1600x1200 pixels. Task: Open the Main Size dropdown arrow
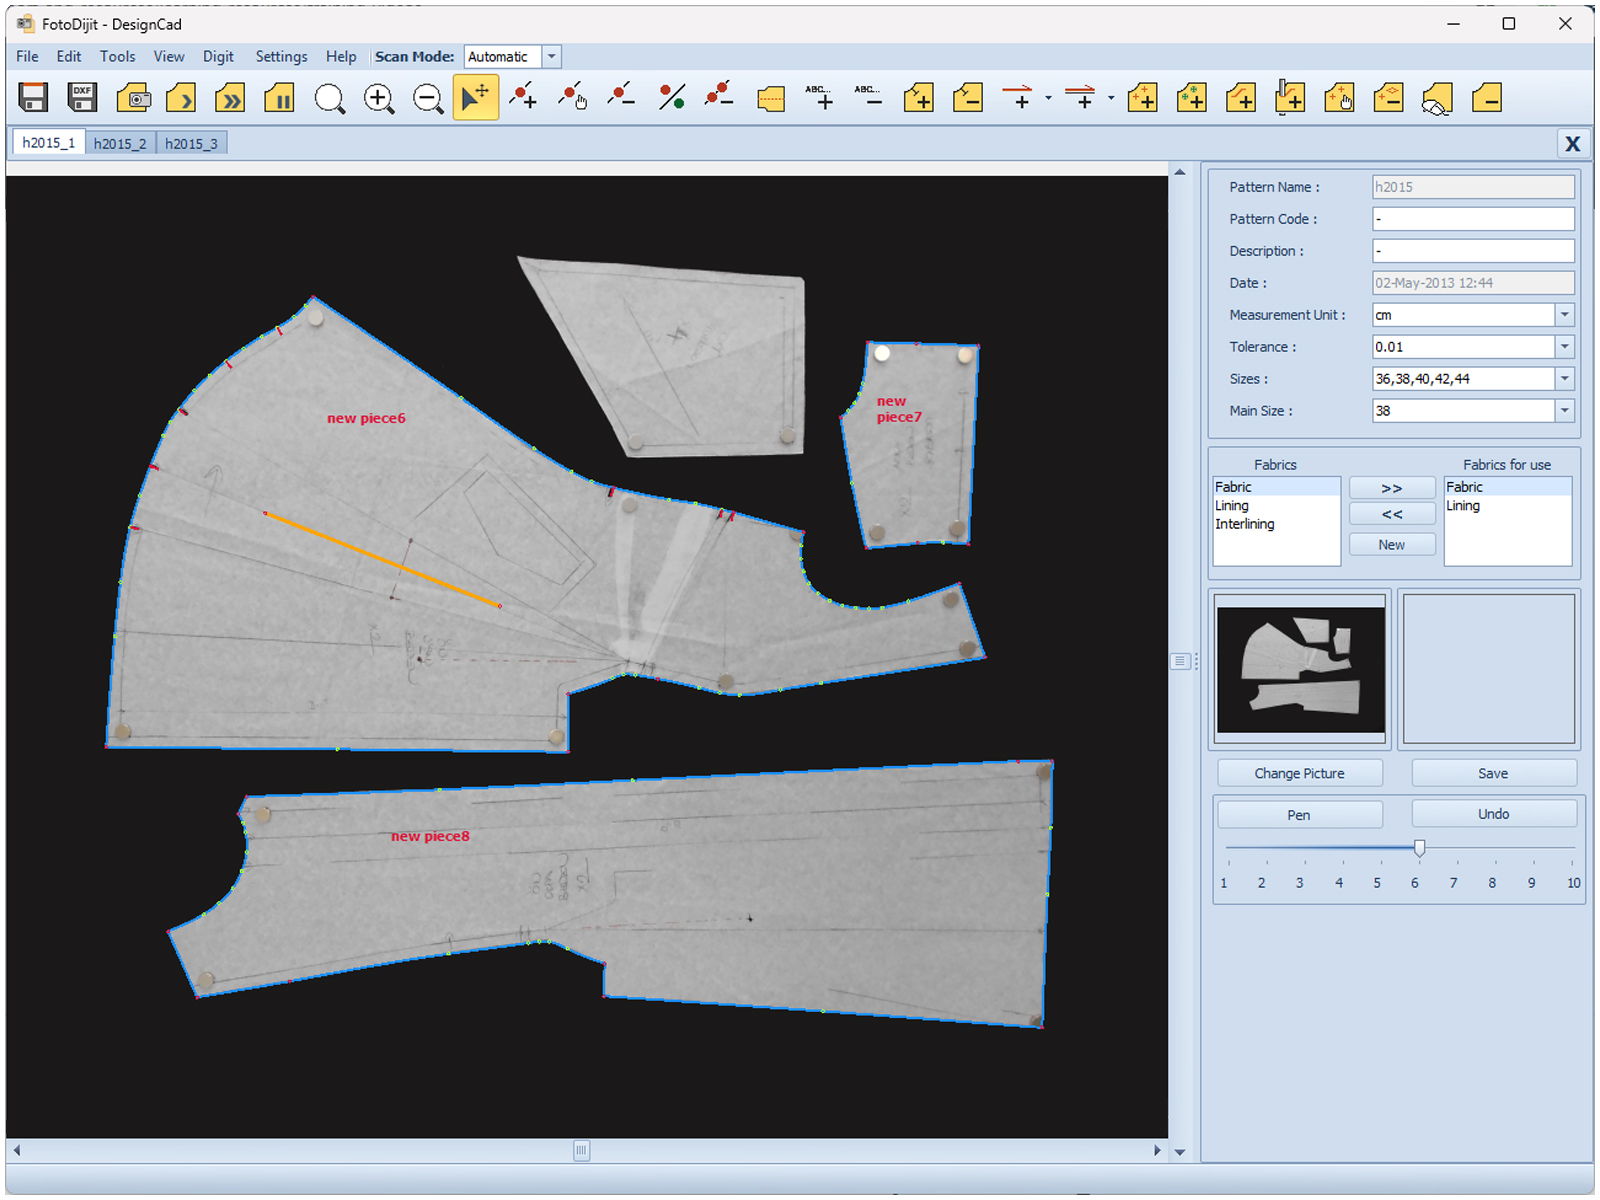coord(1564,411)
